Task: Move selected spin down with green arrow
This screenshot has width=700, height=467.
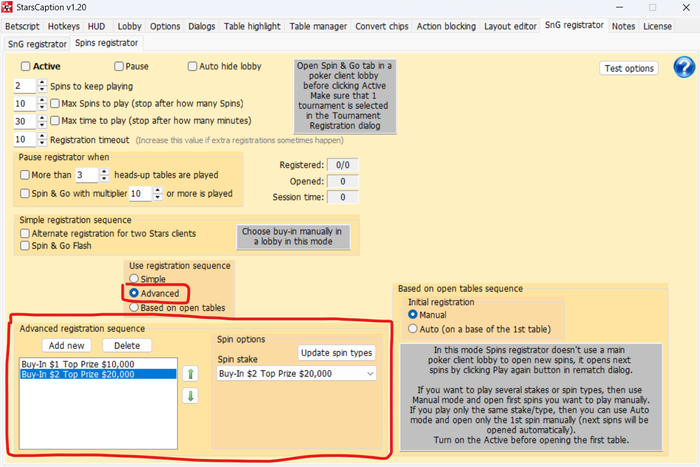Action: tap(191, 396)
